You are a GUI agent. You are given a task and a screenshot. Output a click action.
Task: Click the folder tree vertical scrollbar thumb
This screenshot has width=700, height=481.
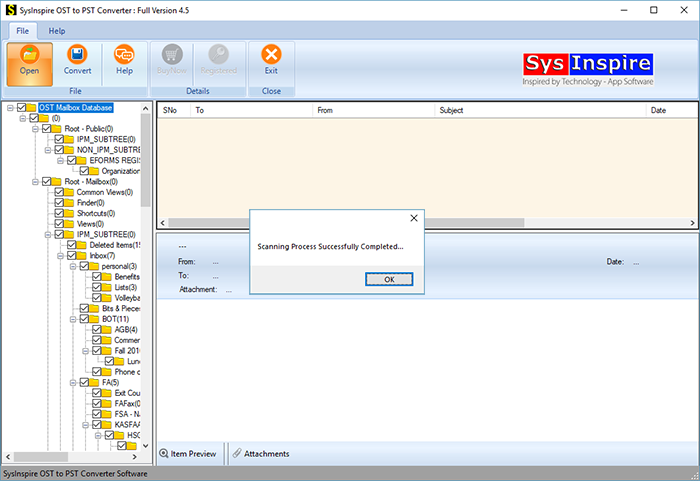point(146,160)
